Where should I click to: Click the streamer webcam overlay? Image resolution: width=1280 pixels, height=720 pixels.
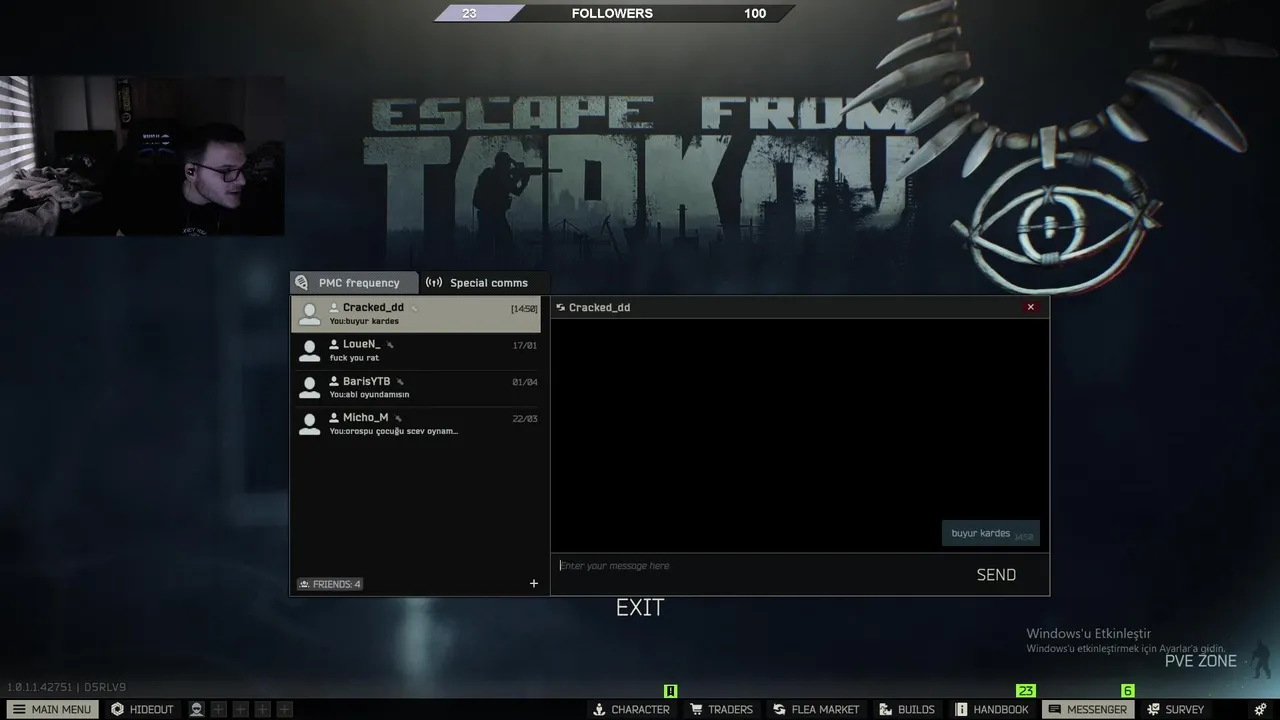pyautogui.click(x=142, y=157)
